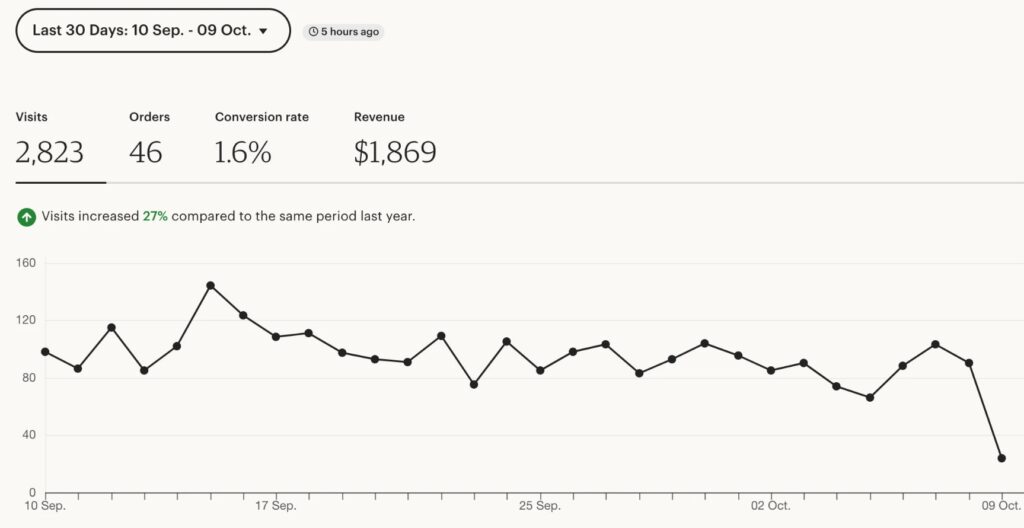Click the green 27% increase text
The width and height of the screenshot is (1024, 528).
point(155,216)
